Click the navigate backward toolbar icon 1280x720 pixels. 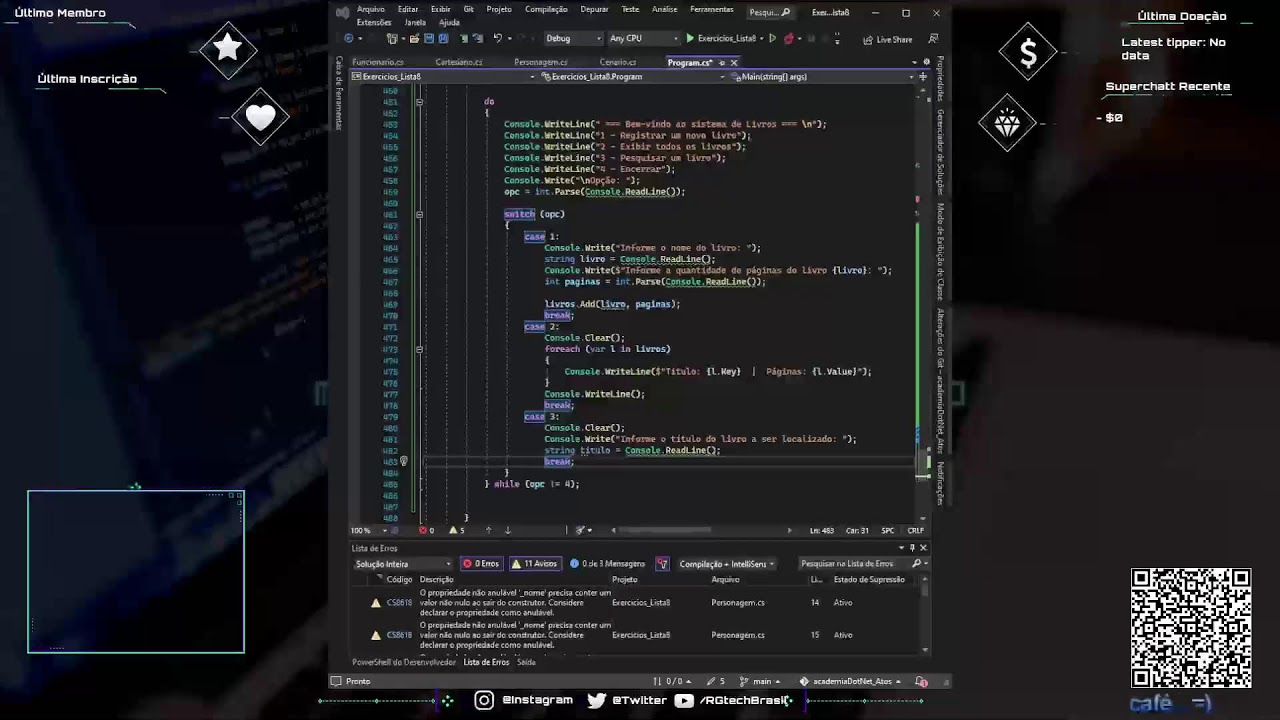[348, 39]
